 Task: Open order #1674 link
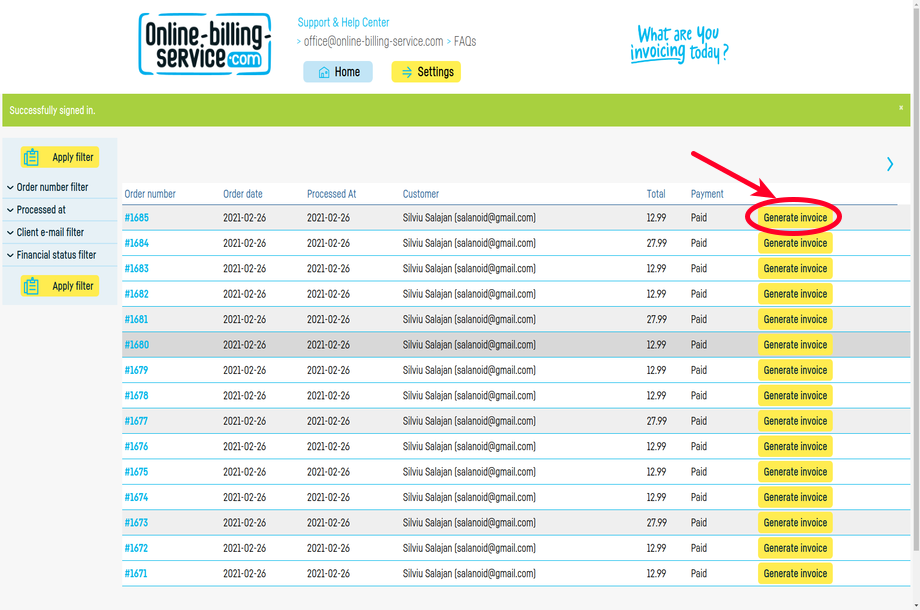(x=136, y=497)
